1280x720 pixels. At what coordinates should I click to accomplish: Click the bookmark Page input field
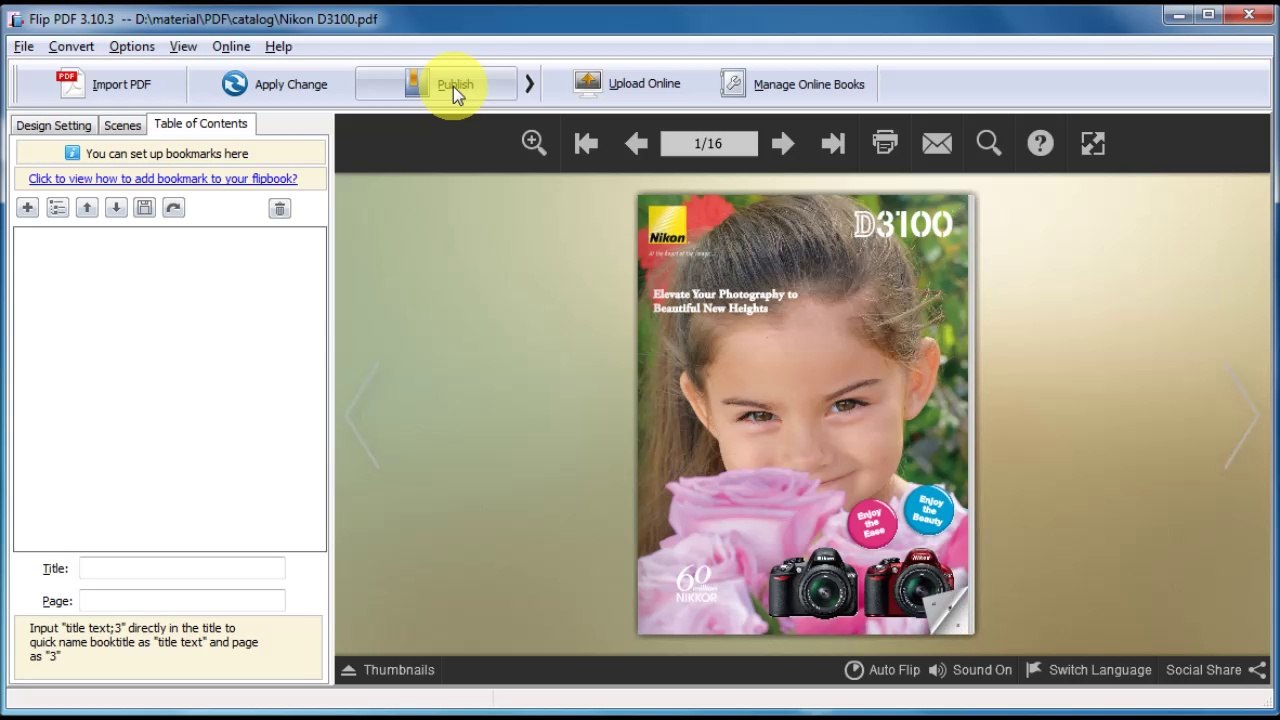coord(182,601)
